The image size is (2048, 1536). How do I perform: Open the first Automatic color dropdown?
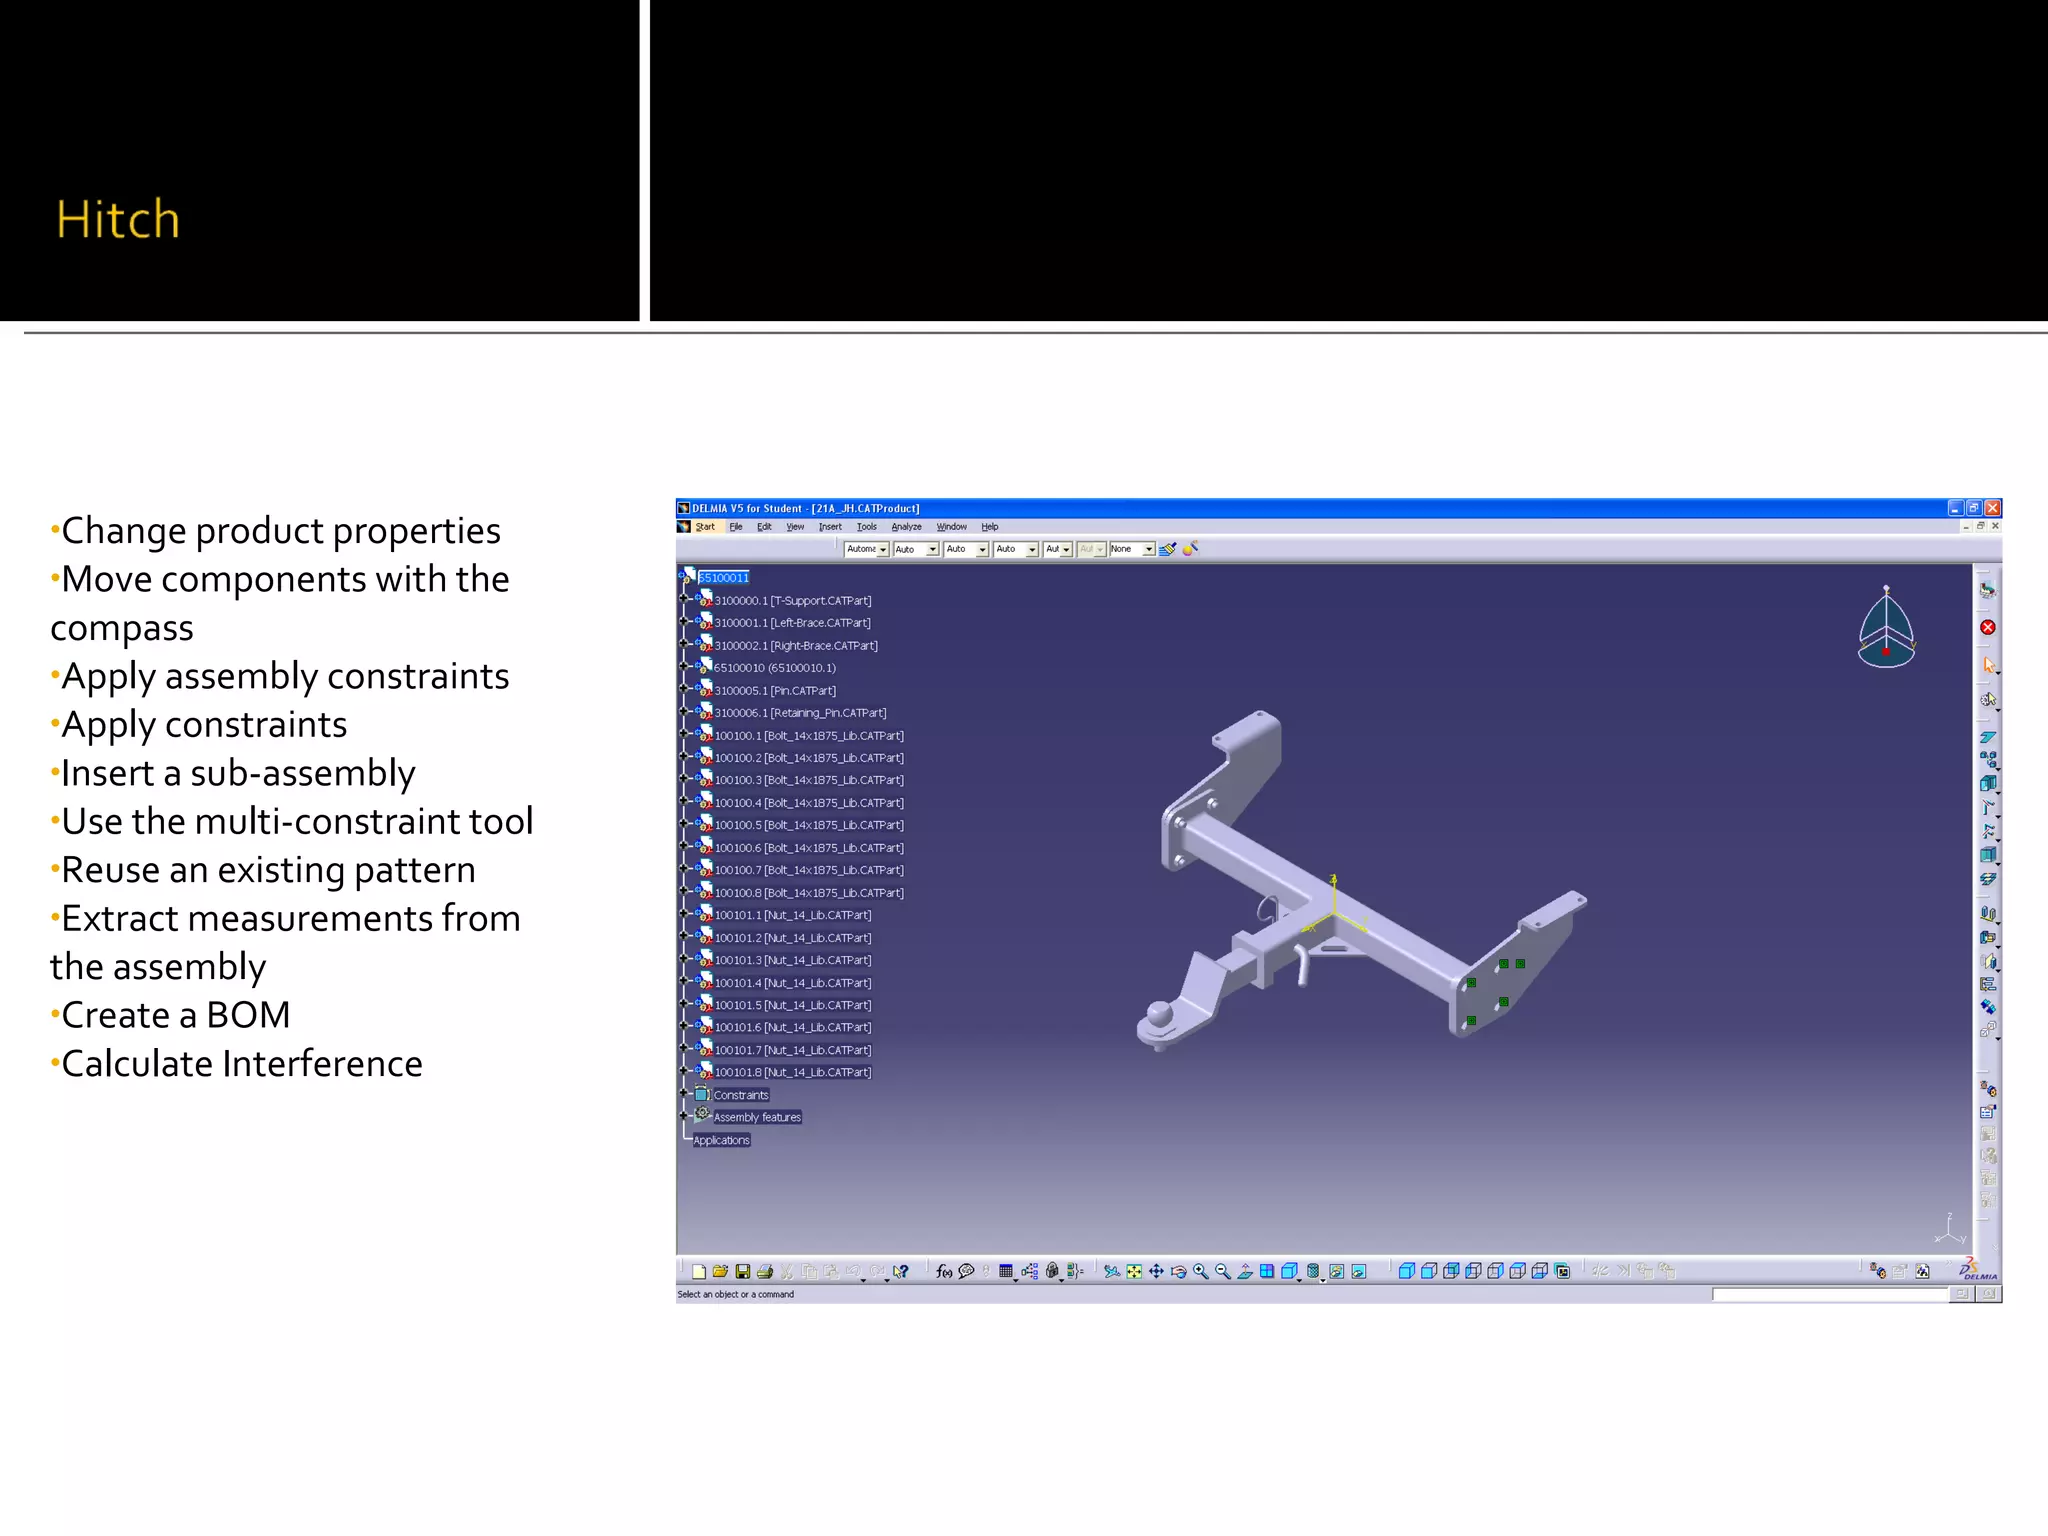[x=866, y=549]
